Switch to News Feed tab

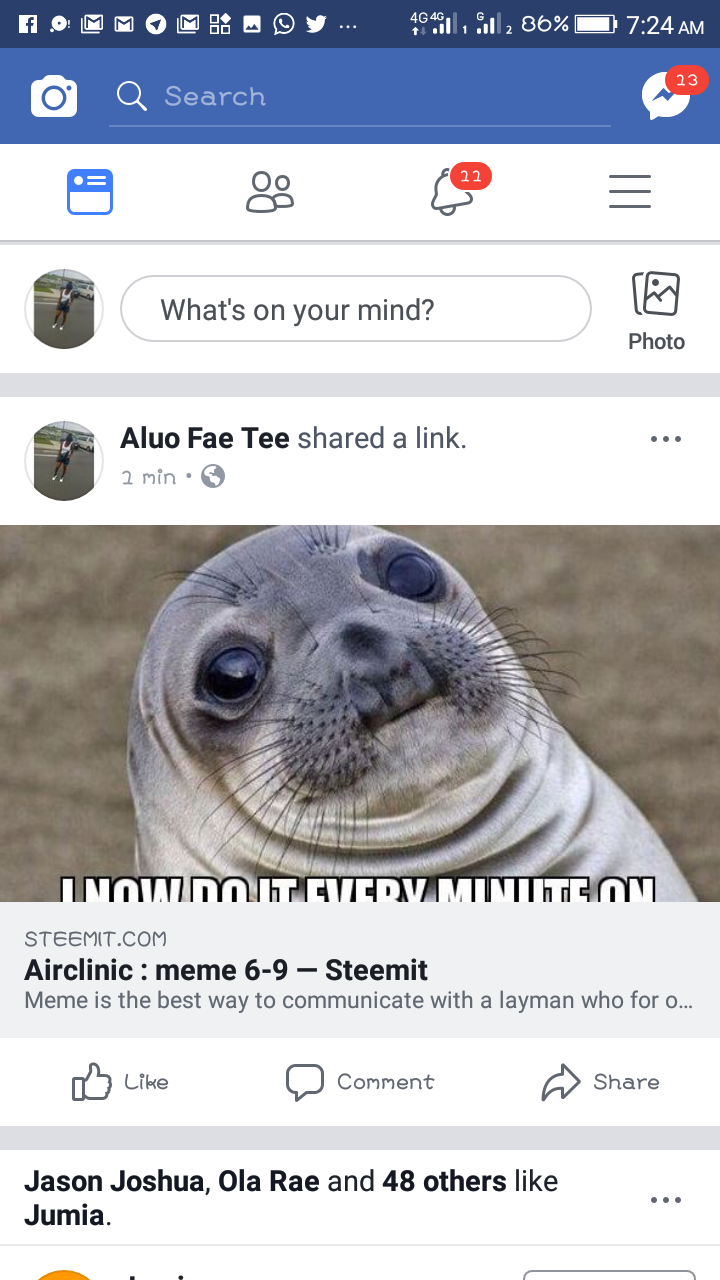click(90, 192)
